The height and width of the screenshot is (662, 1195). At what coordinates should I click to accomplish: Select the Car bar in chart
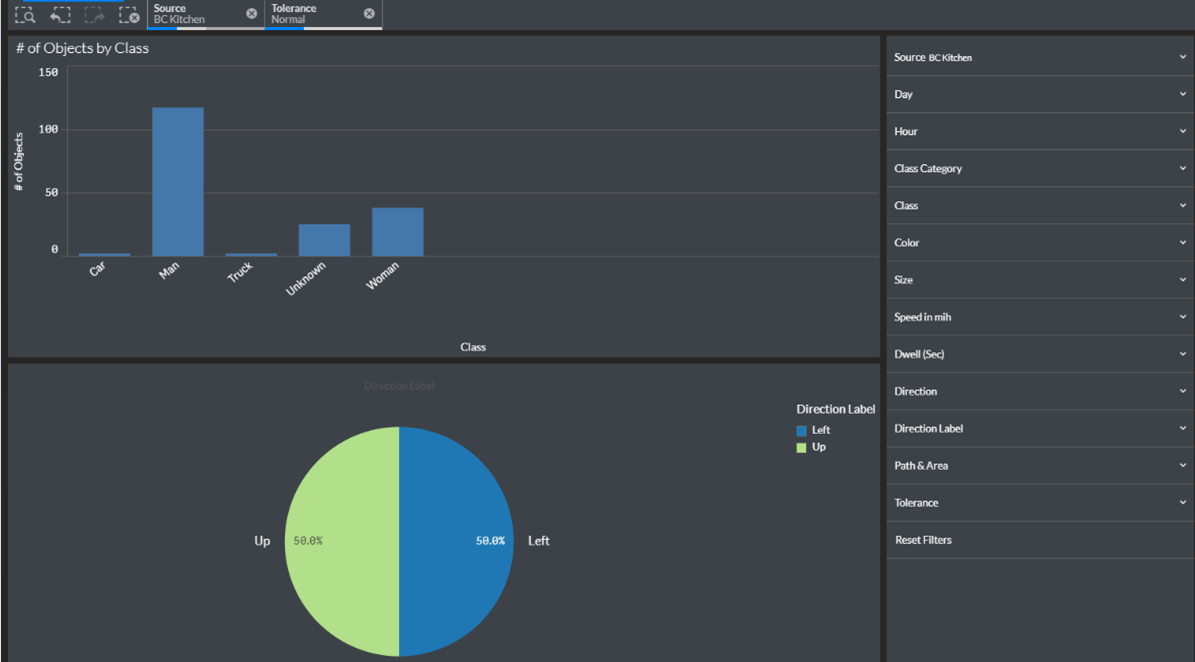[104, 254]
